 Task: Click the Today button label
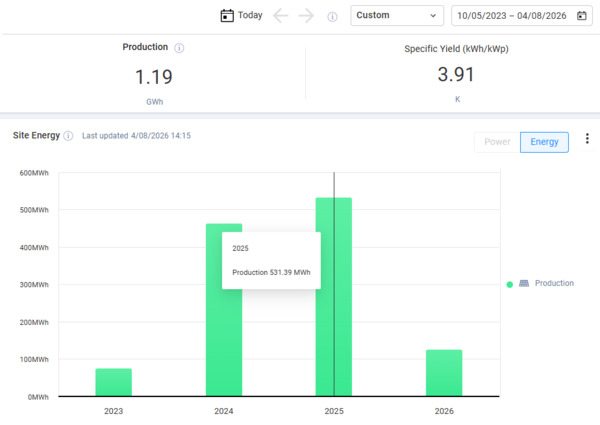(x=250, y=16)
